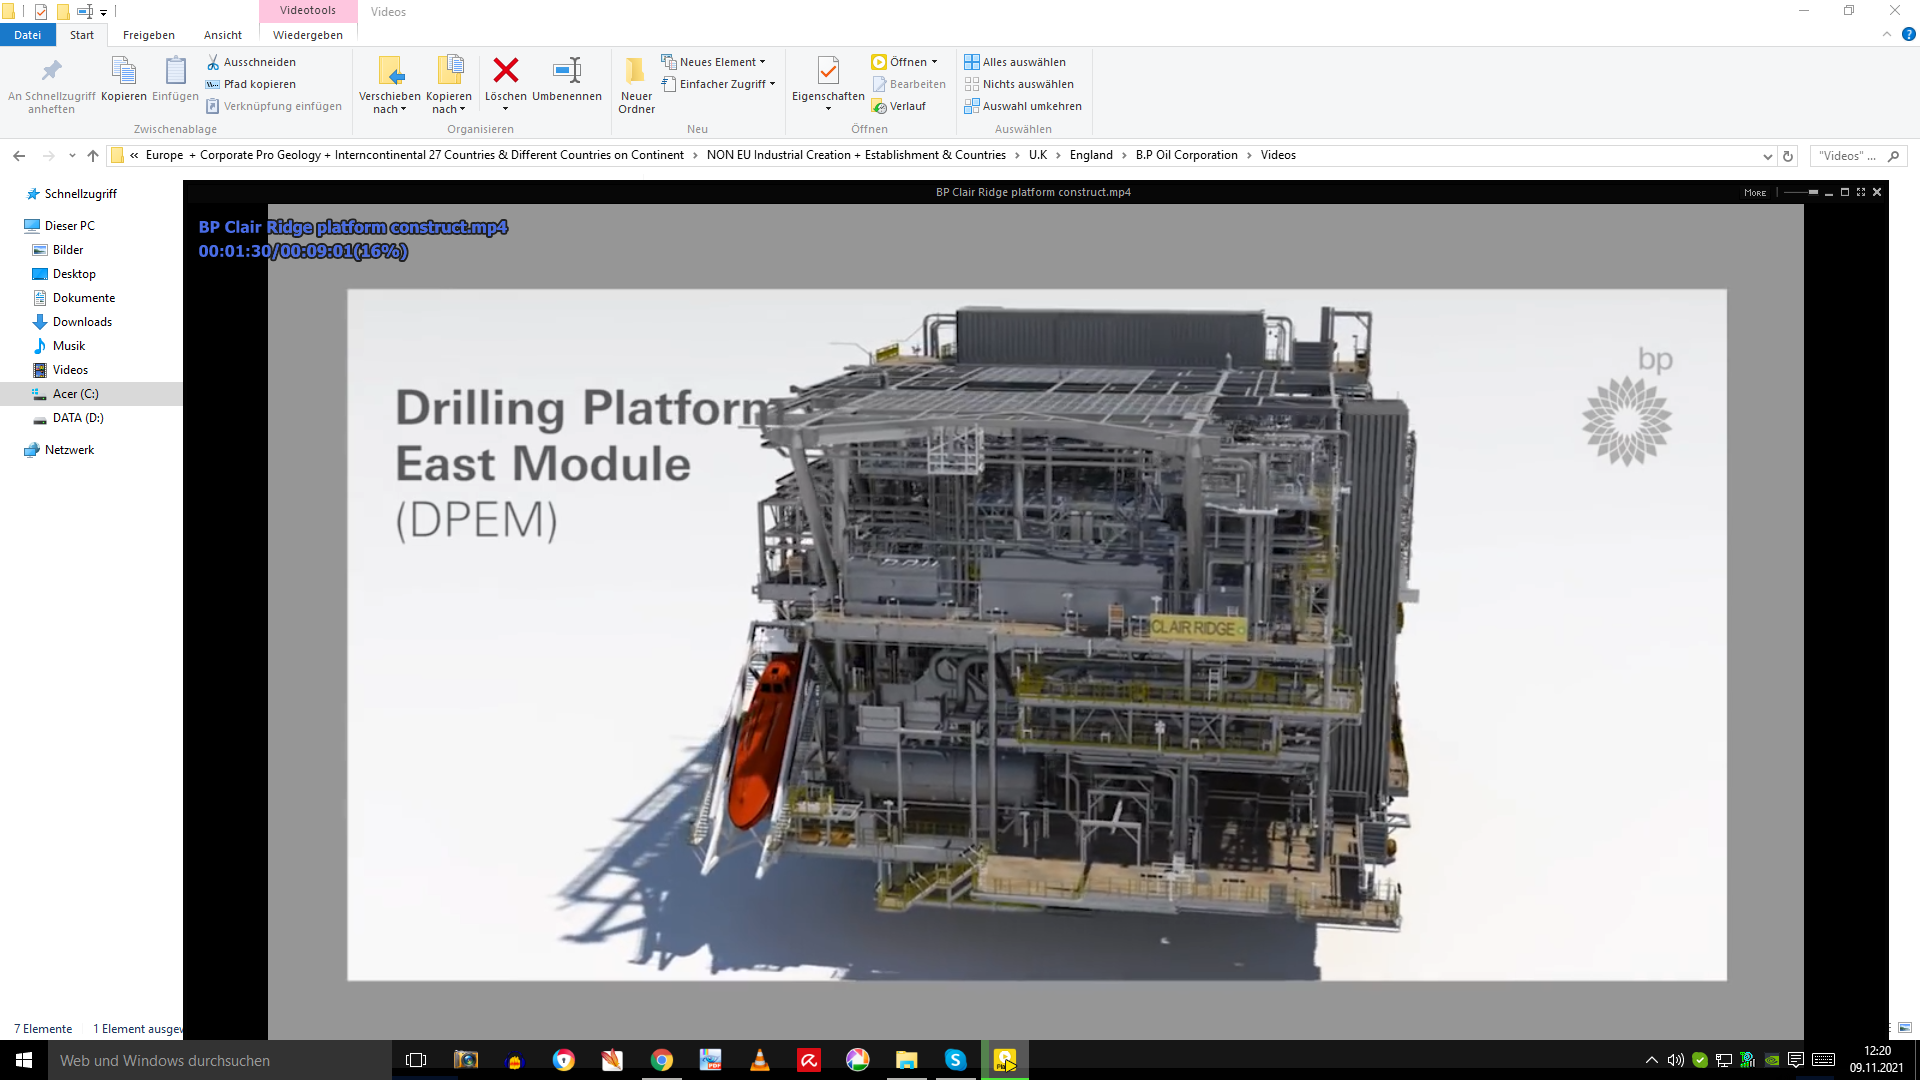
Task: Expand the address bar history dropdown
Action: coord(1767,156)
